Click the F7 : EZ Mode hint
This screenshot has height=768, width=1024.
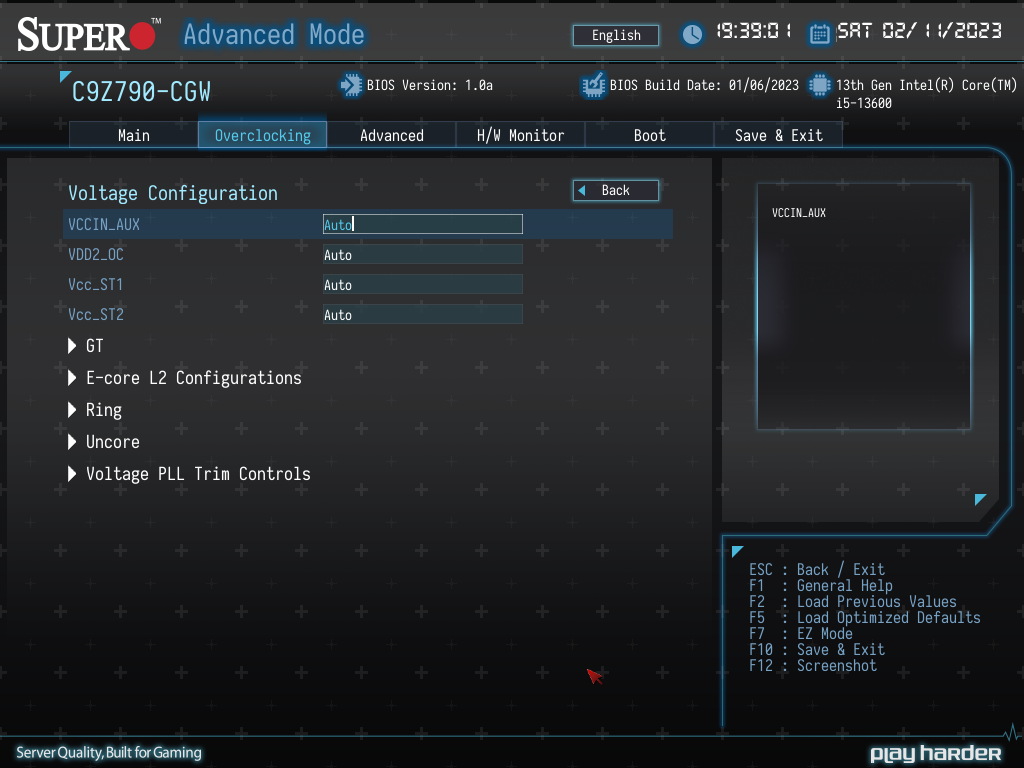tap(801, 633)
